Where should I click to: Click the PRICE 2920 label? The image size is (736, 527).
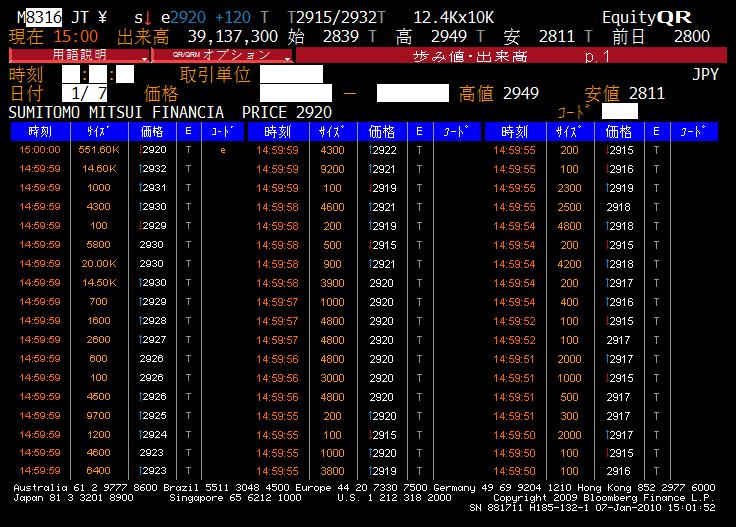[287, 112]
